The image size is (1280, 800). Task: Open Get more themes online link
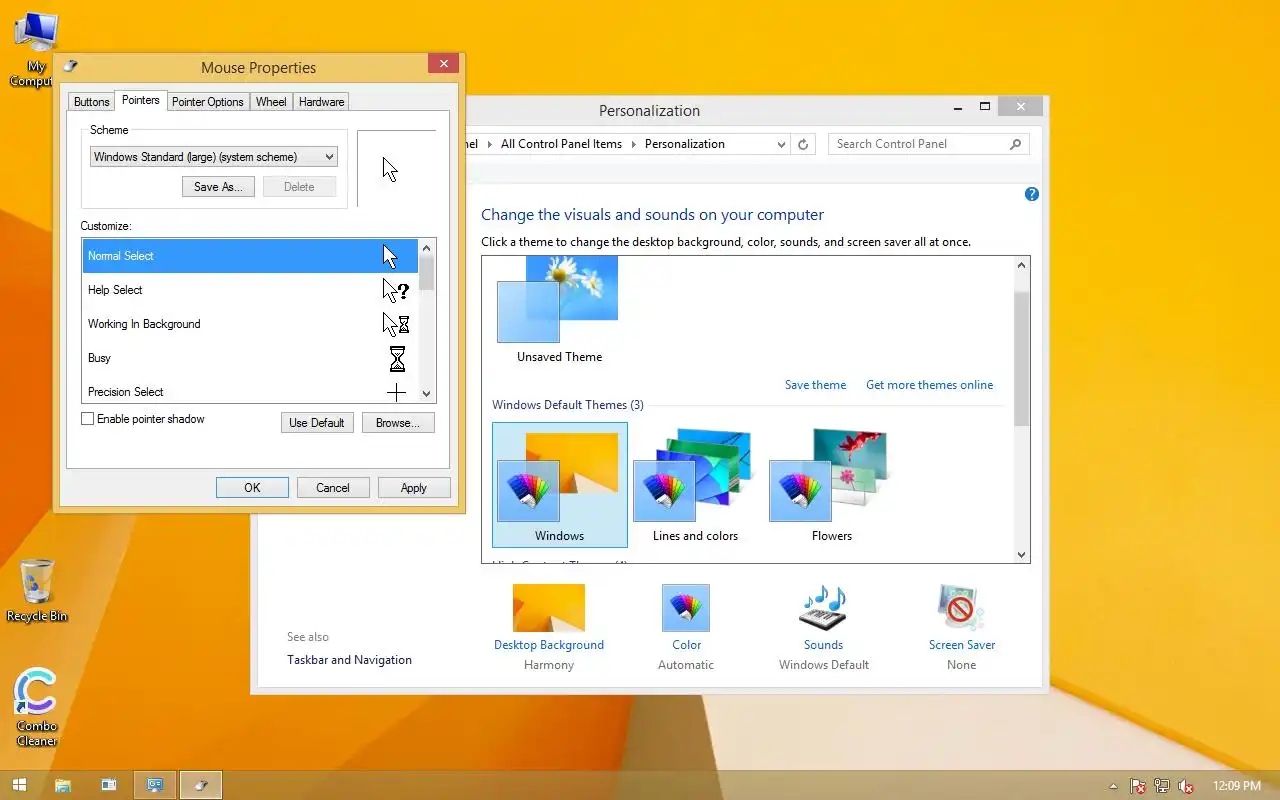(930, 385)
